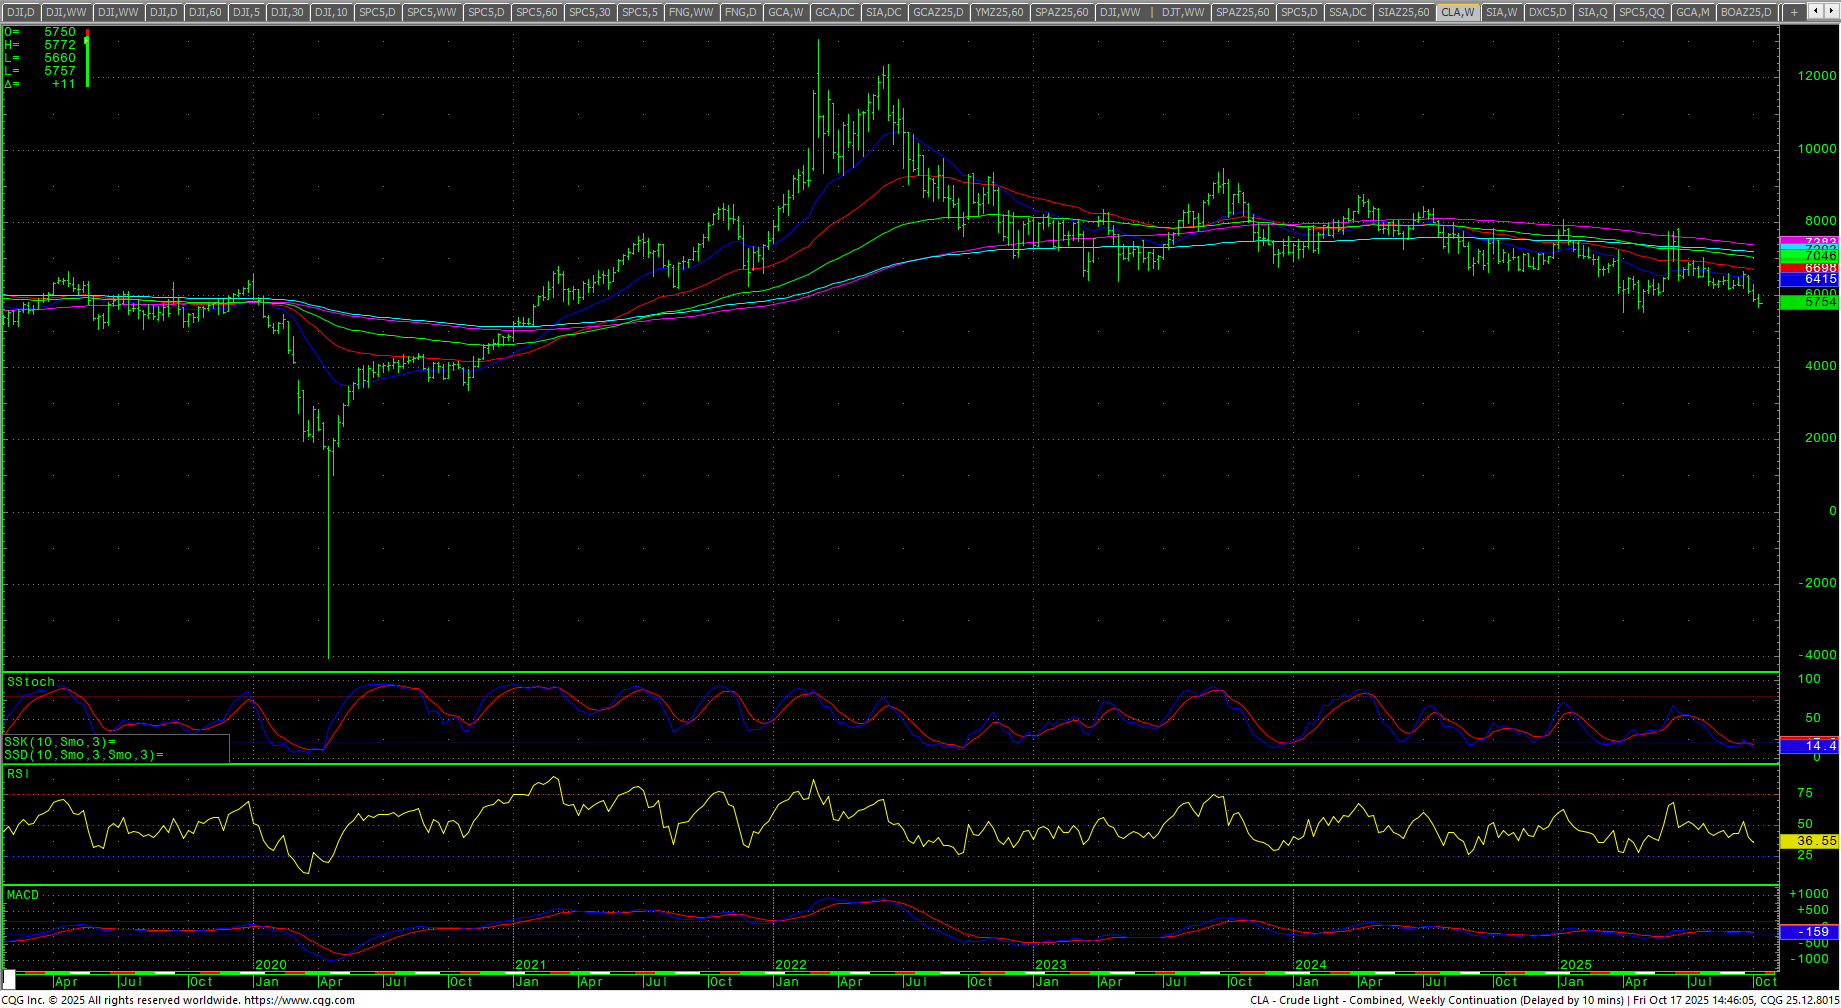Click the green 5754 last price marker
Screen dimensions: 1841x1008
(1809, 302)
